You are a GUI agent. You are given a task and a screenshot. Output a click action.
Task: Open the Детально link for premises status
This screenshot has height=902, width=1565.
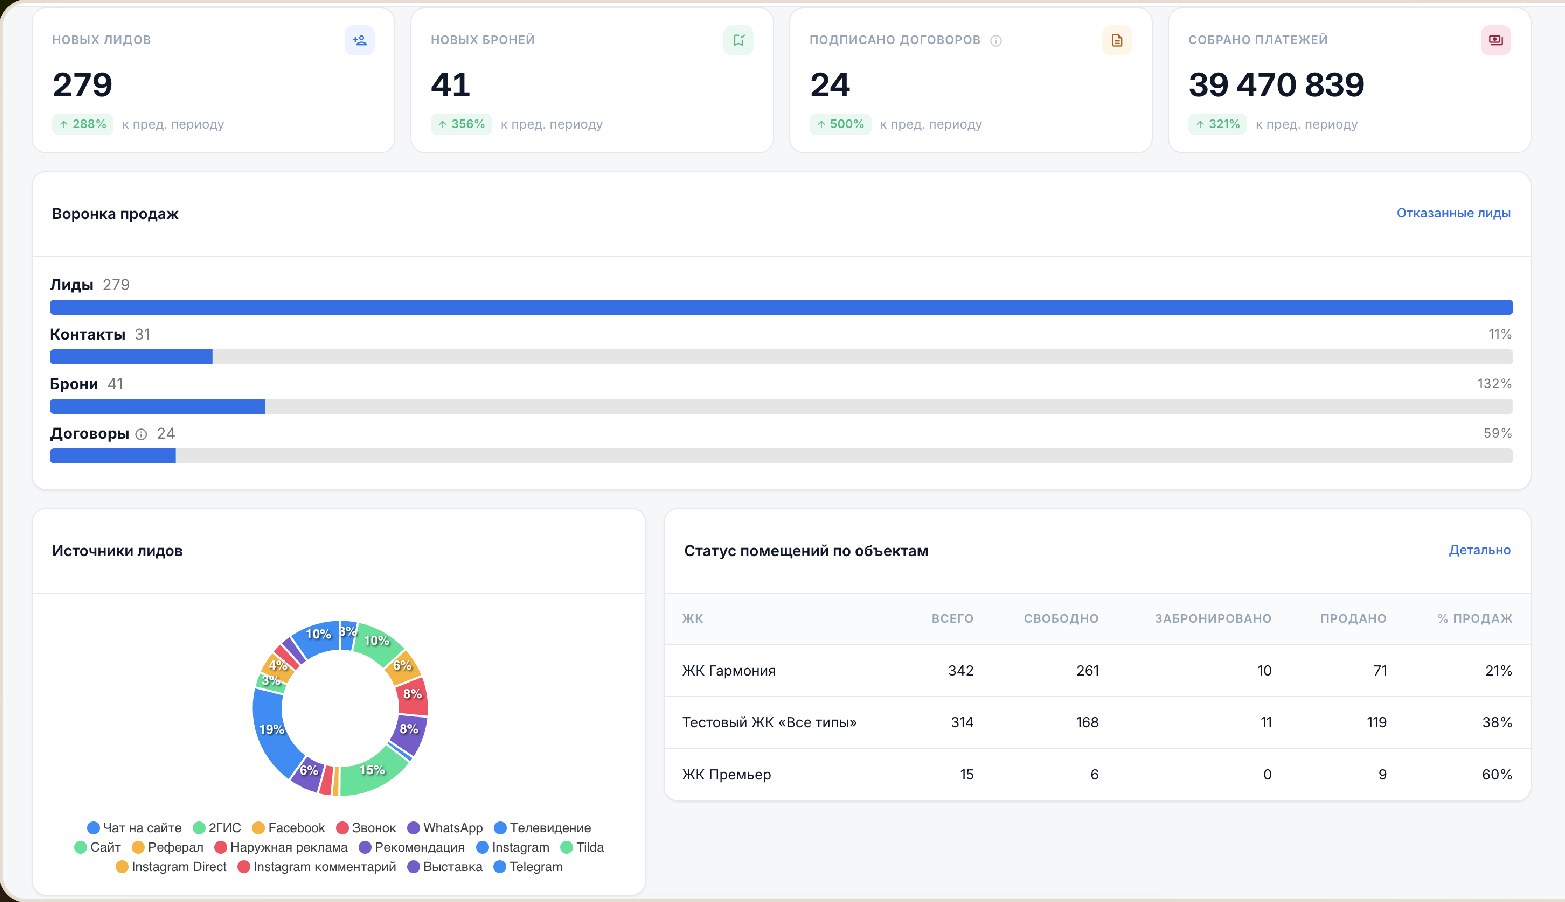[x=1480, y=550]
